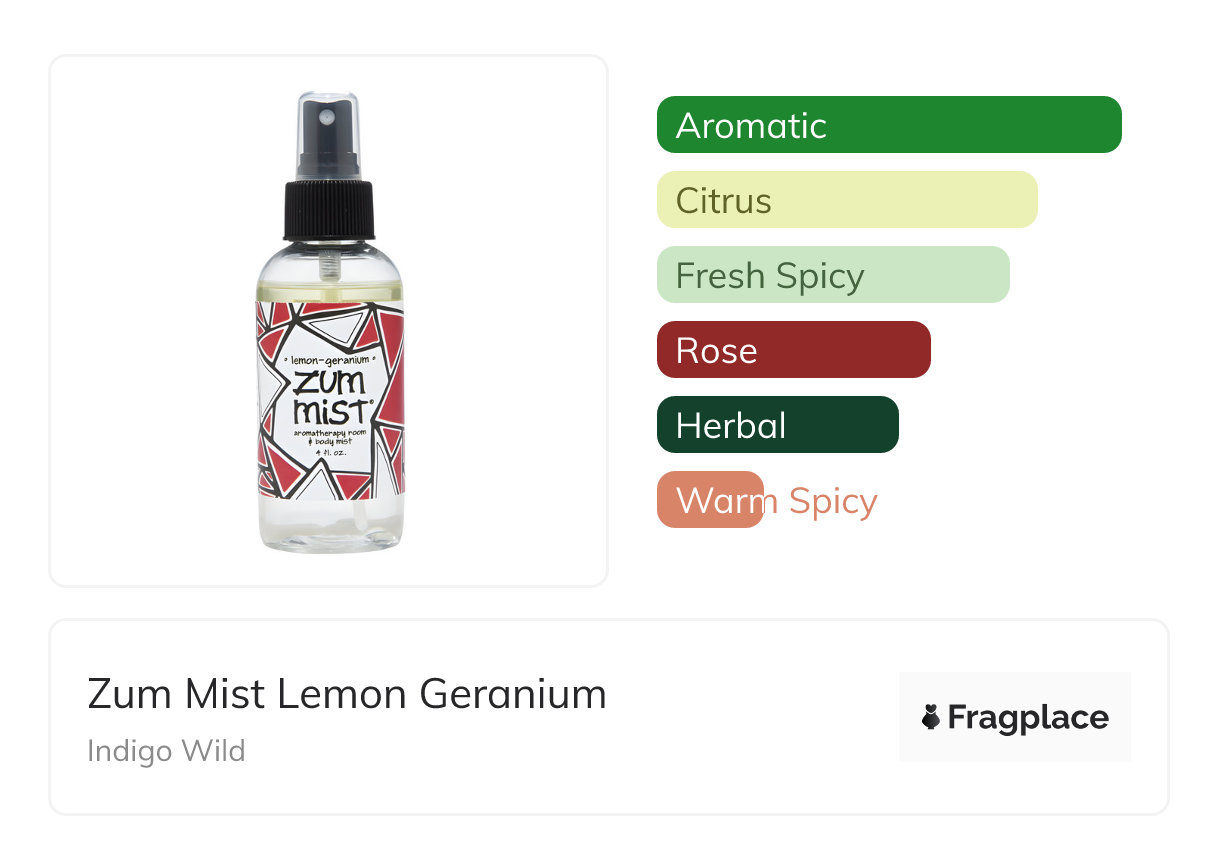1218x864 pixels.
Task: Click the Fragplace wordmark text
Action: pyautogui.click(x=1027, y=717)
